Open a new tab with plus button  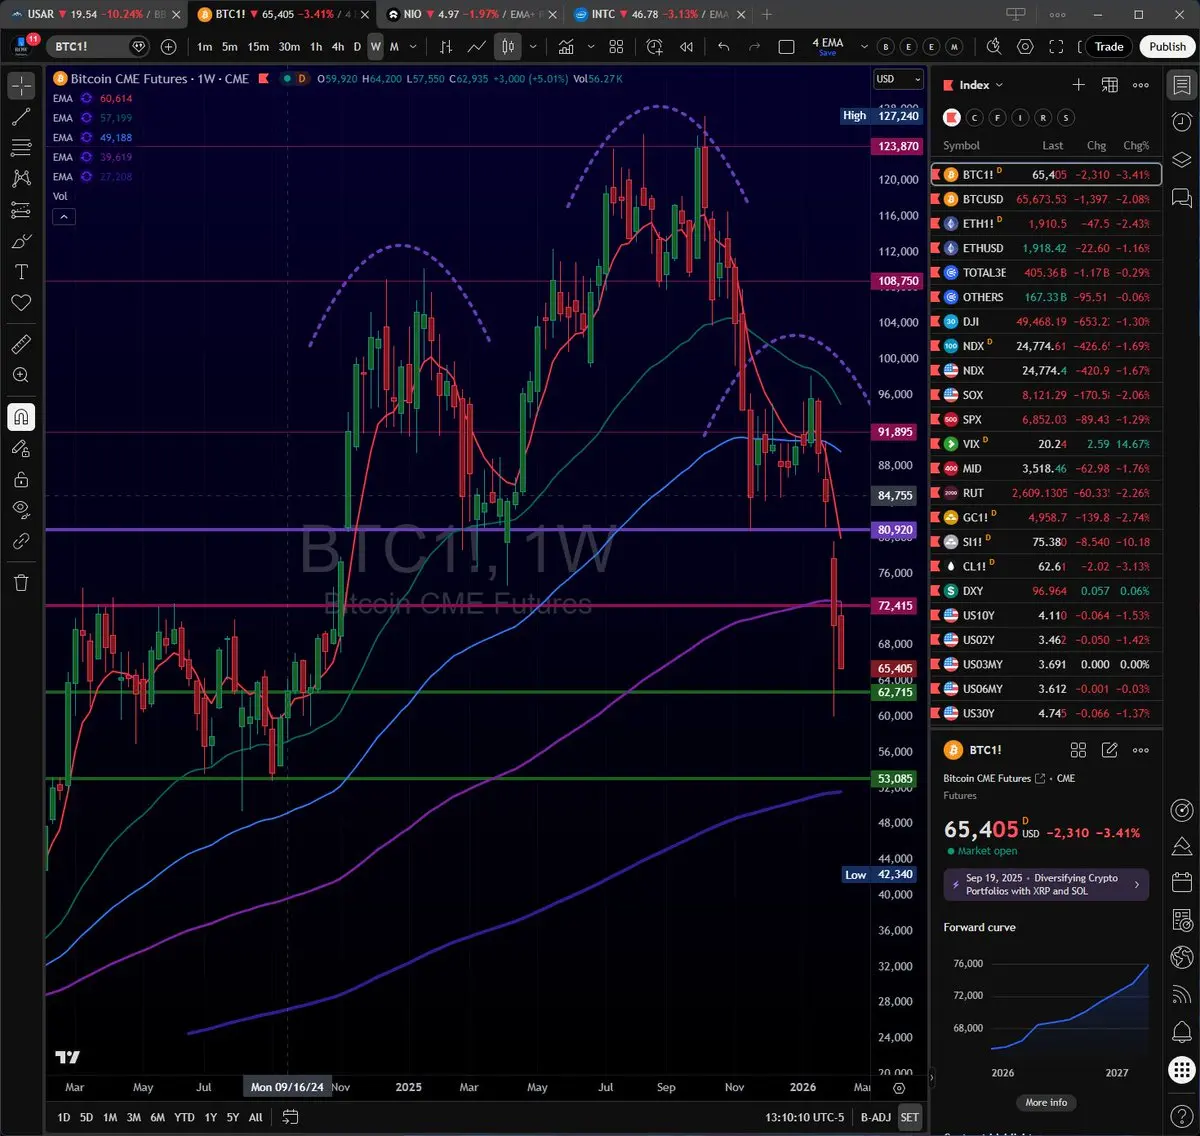coord(767,14)
